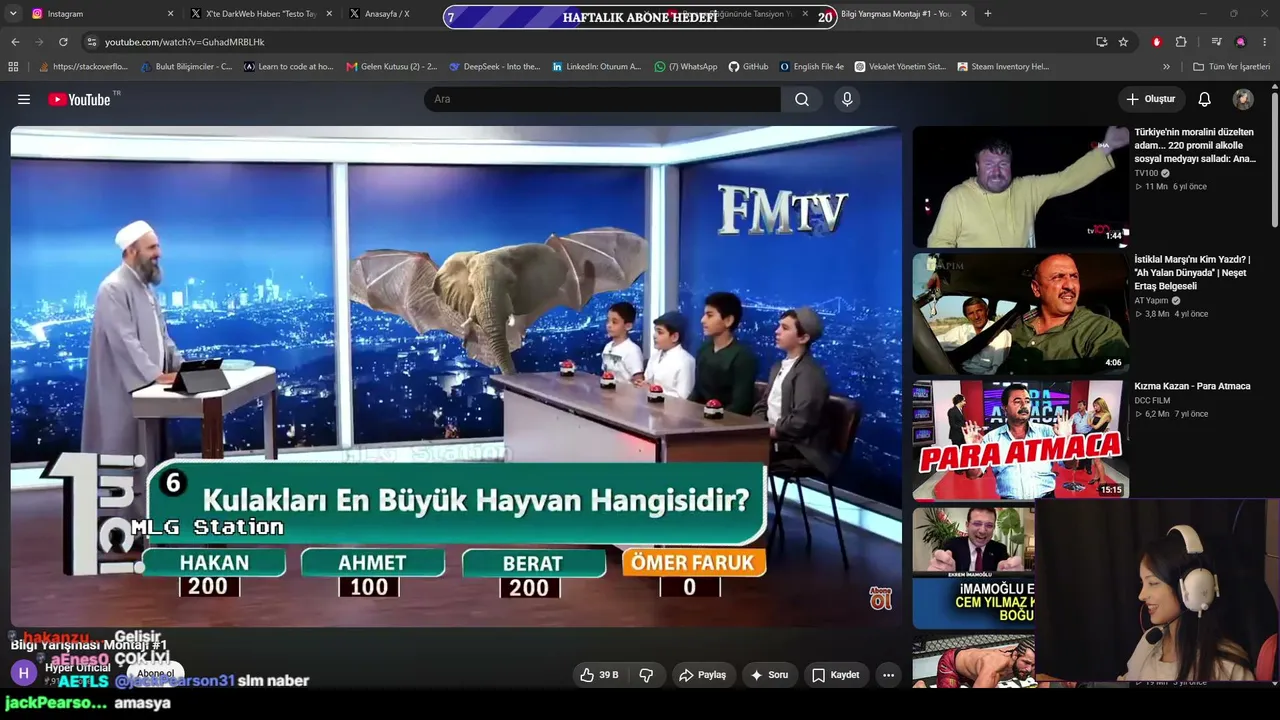Open the GitHub bookmark

[748, 67]
